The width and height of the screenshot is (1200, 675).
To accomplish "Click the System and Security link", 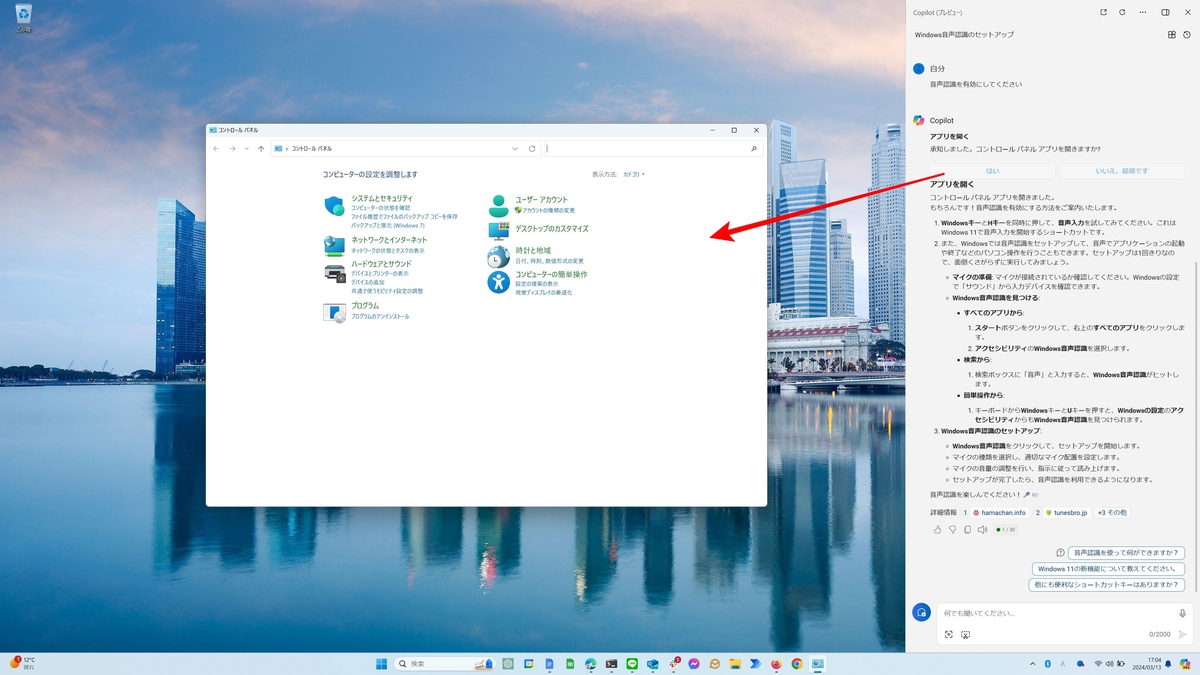I will [x=381, y=199].
